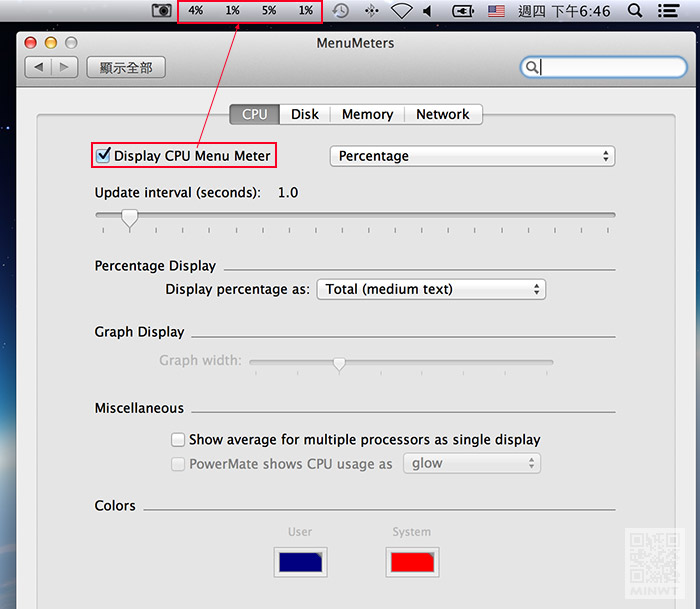
Task: Open the Percentage display mode dropdown
Action: [x=472, y=156]
